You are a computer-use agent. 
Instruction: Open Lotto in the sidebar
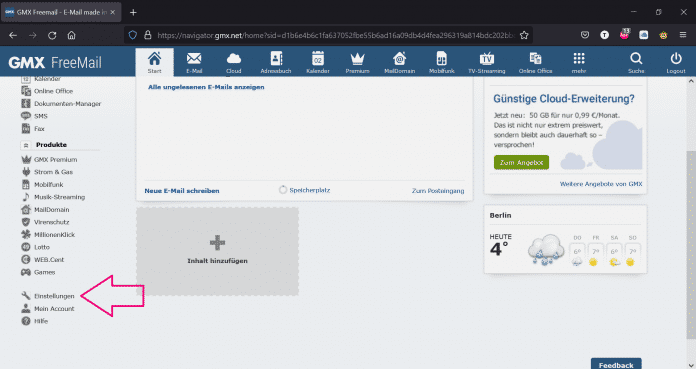point(36,247)
